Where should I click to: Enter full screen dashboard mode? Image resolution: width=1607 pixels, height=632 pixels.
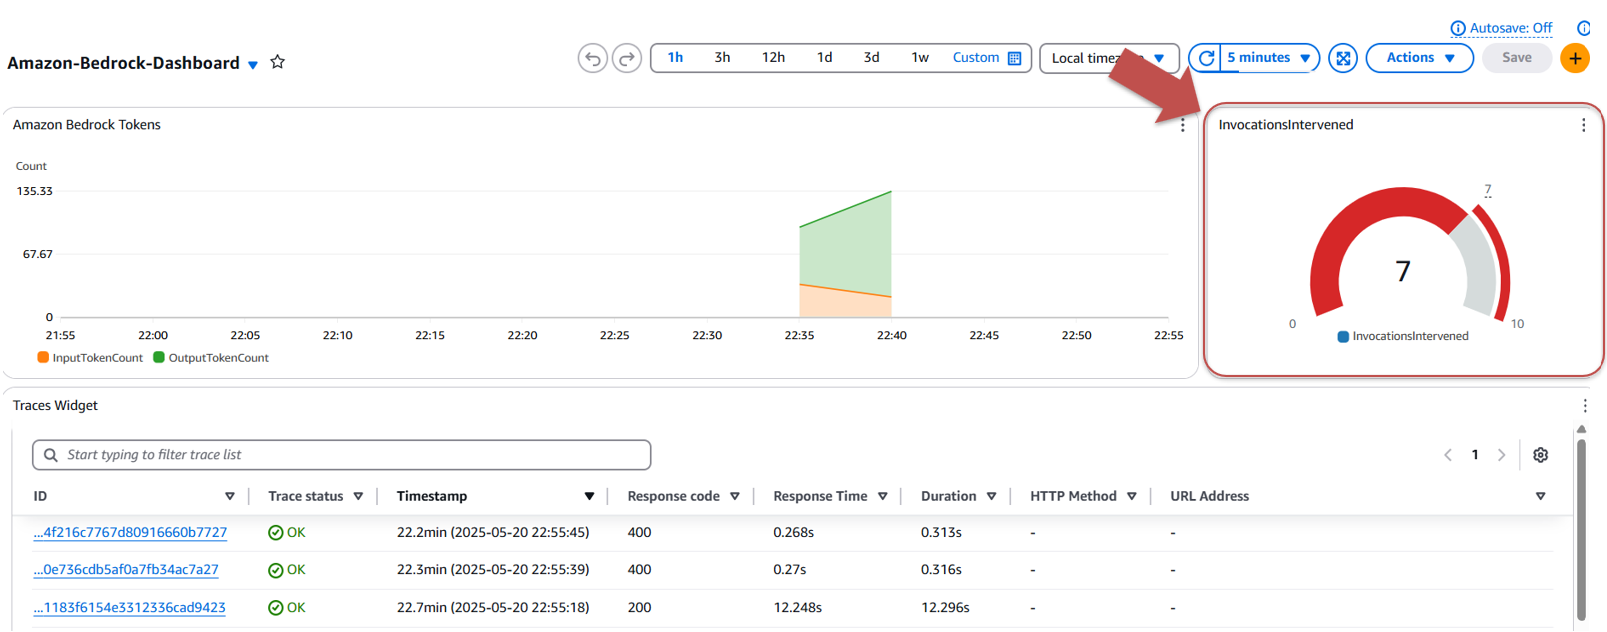(1343, 58)
